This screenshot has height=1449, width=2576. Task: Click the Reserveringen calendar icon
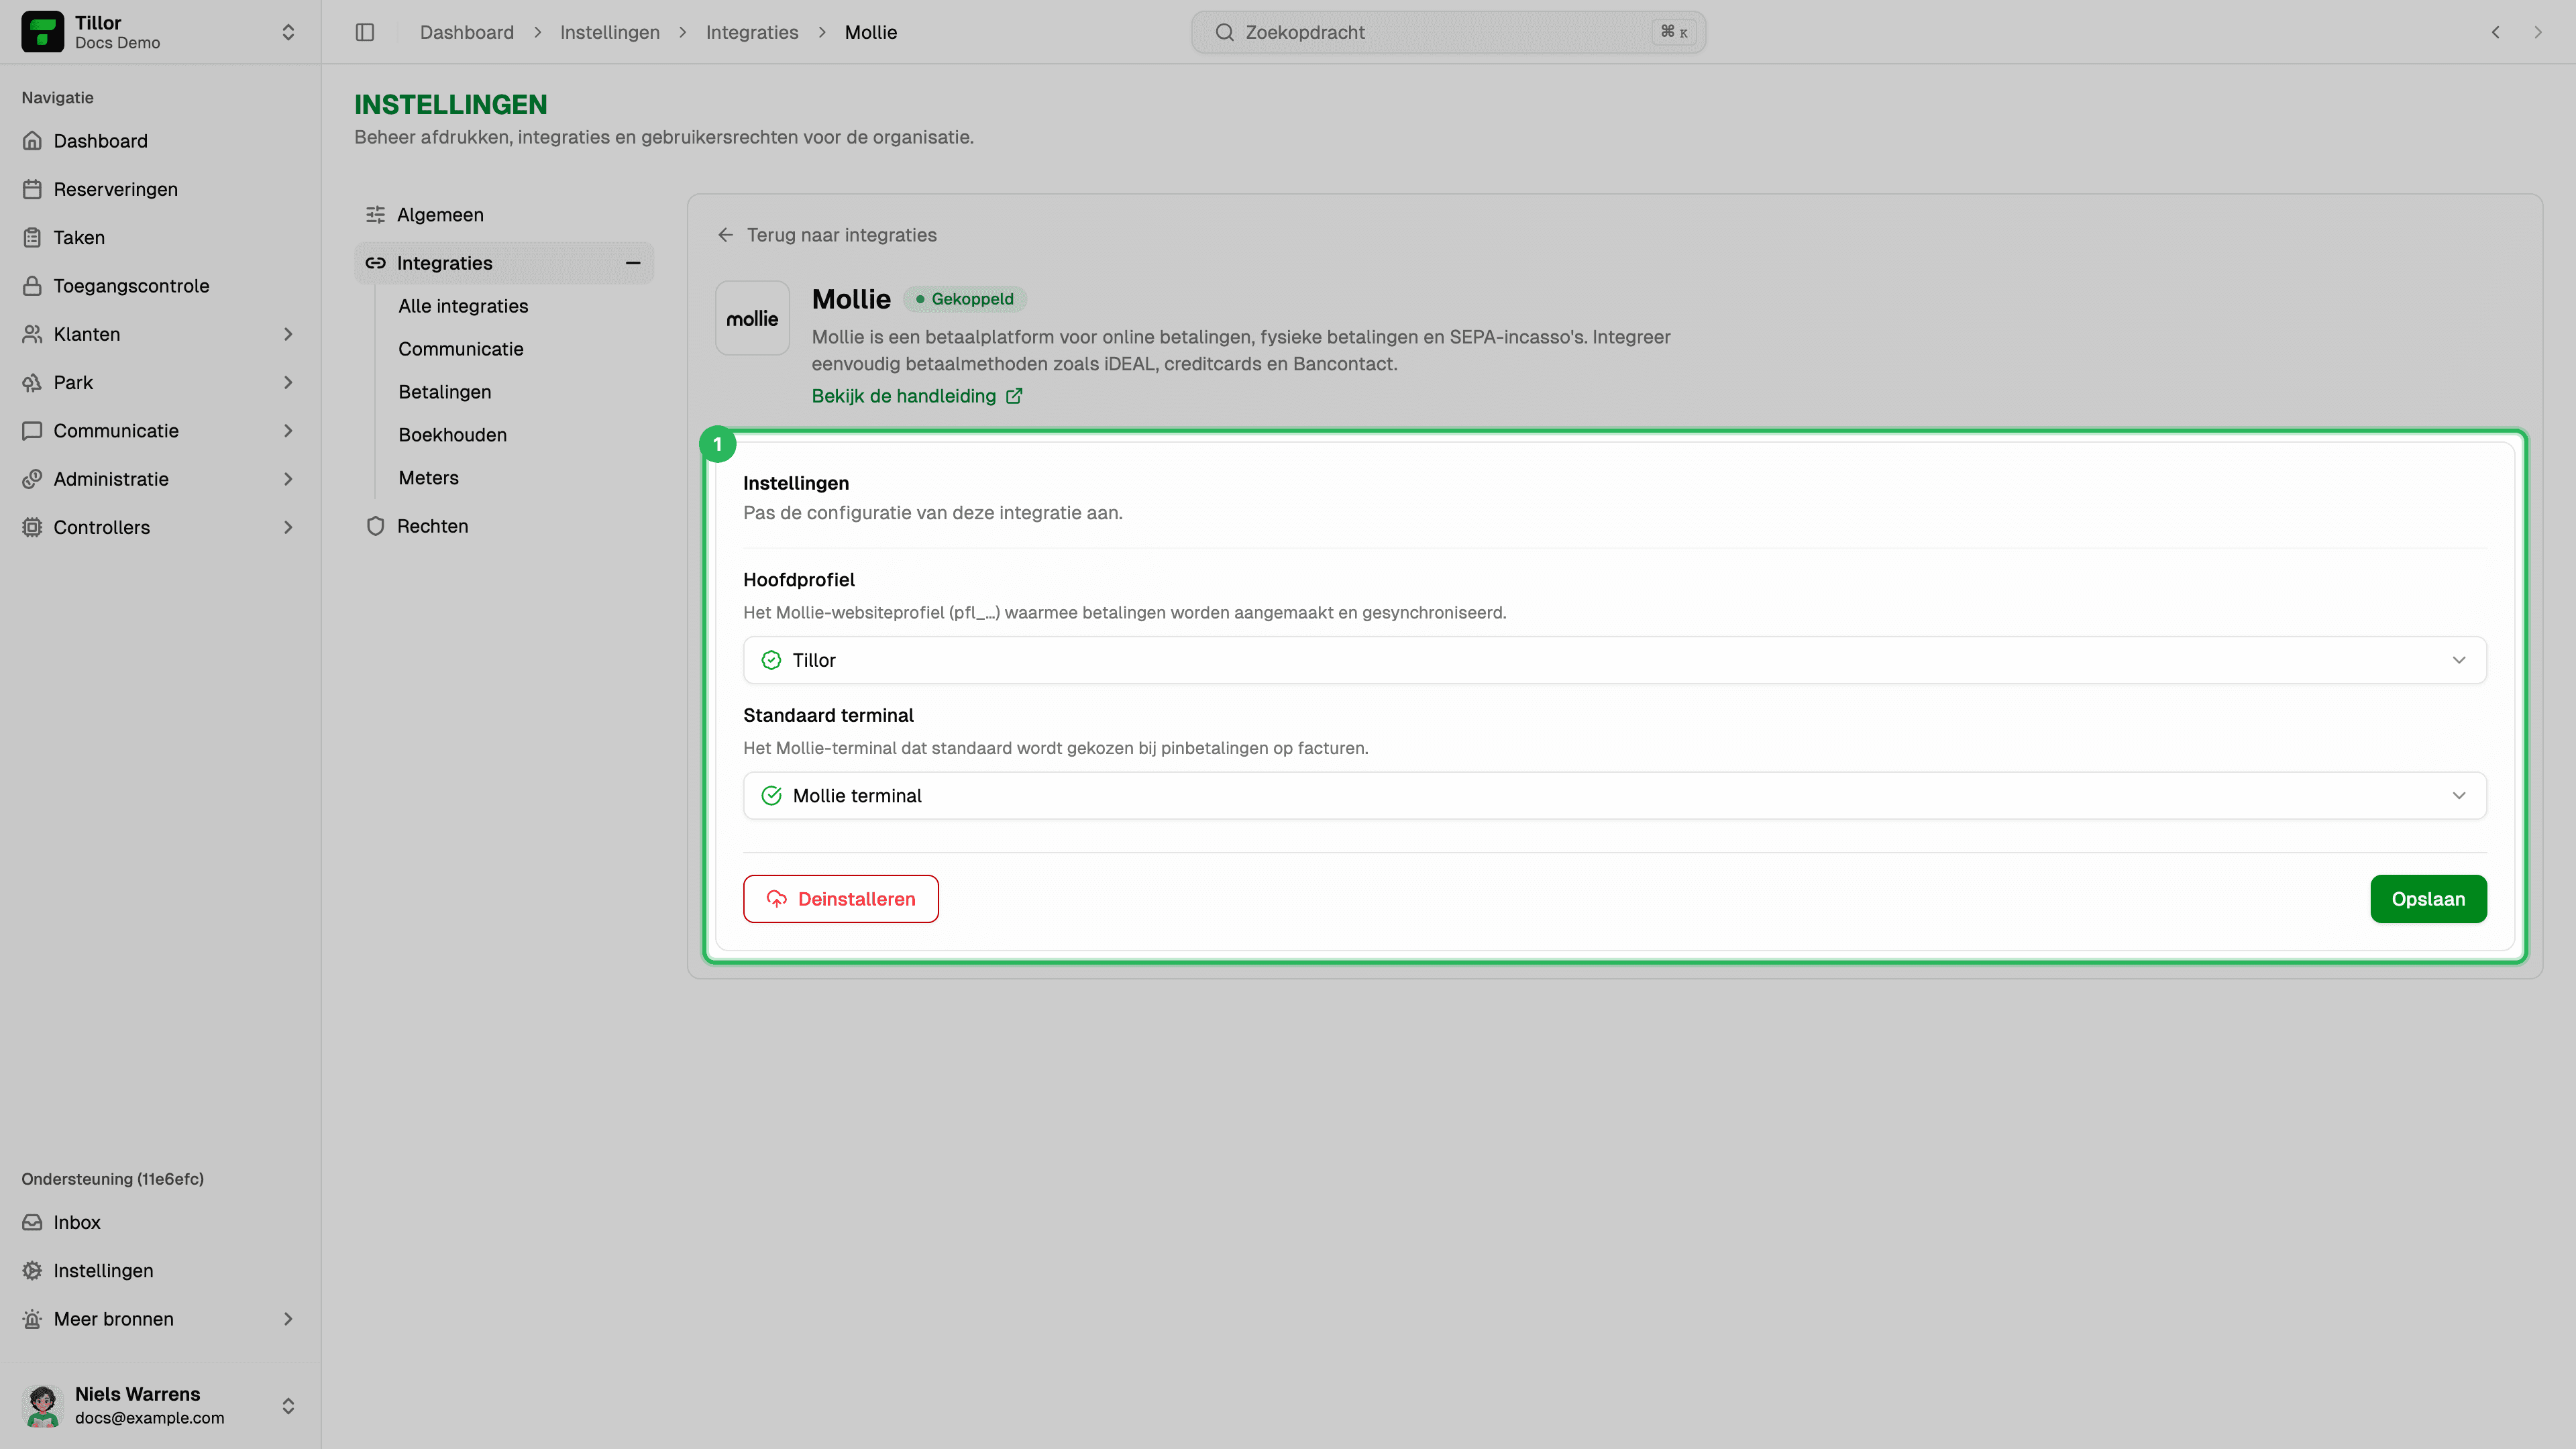[32, 189]
